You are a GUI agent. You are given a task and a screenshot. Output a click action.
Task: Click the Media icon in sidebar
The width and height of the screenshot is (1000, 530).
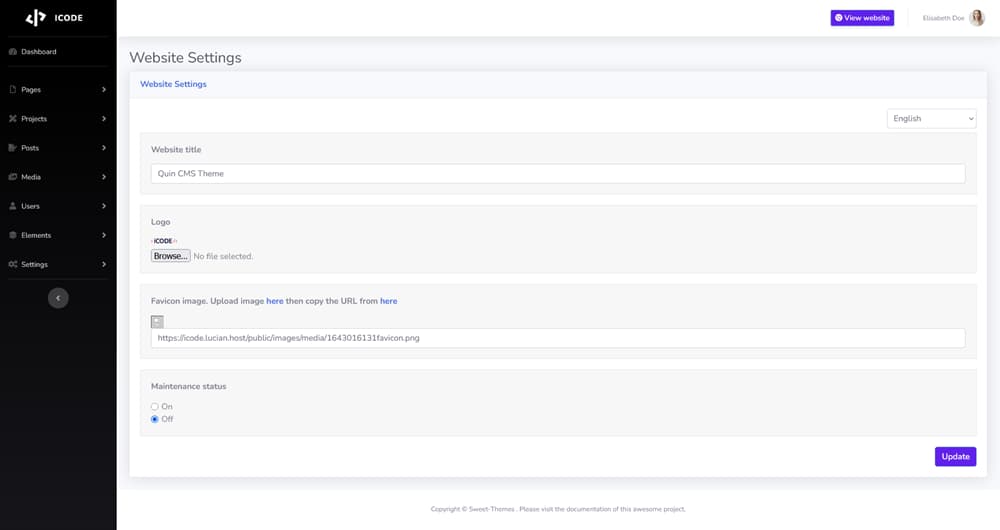pos(13,177)
